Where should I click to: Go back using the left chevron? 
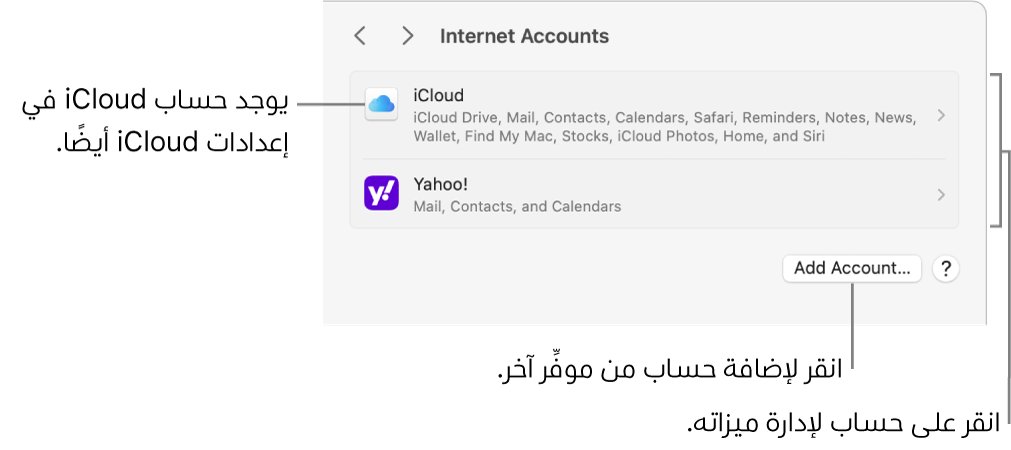point(360,36)
